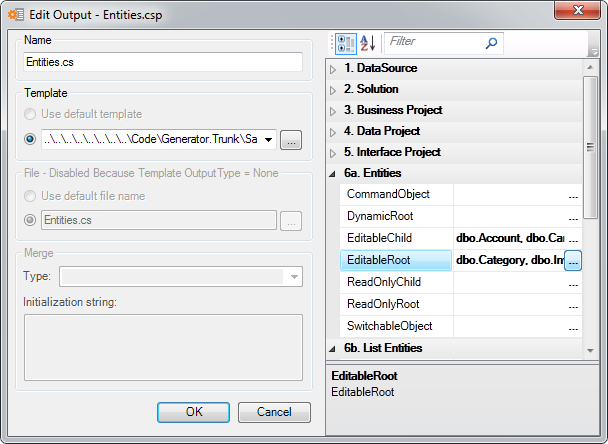This screenshot has height=444, width=608.
Task: Click the property grid scroll up arrow
Action: point(590,67)
